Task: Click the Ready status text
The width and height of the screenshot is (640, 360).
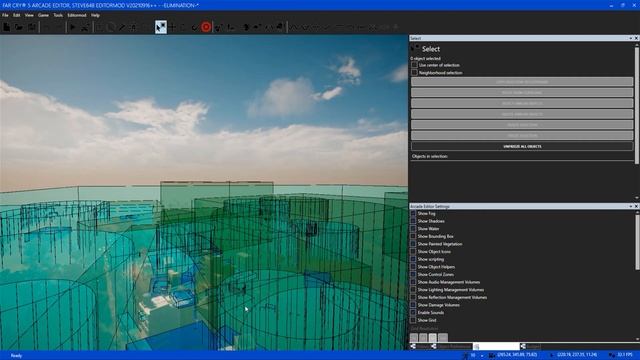Action: click(x=16, y=356)
